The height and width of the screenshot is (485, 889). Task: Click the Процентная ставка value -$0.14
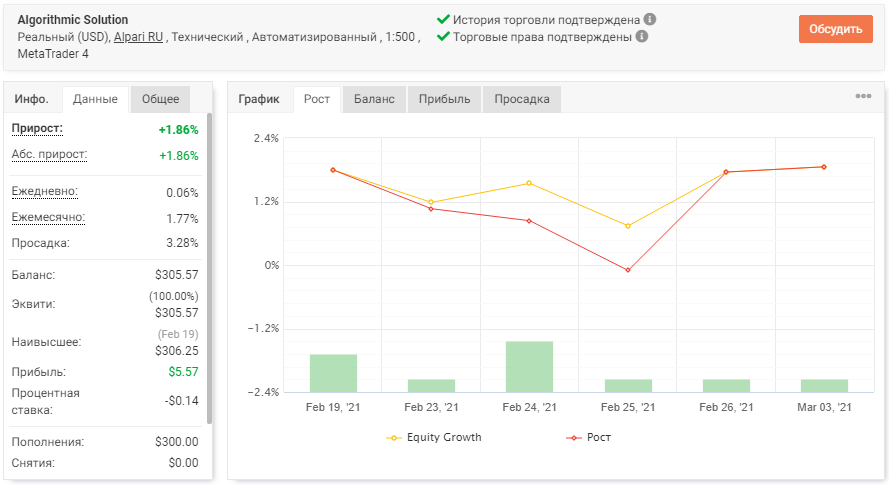[x=181, y=401]
